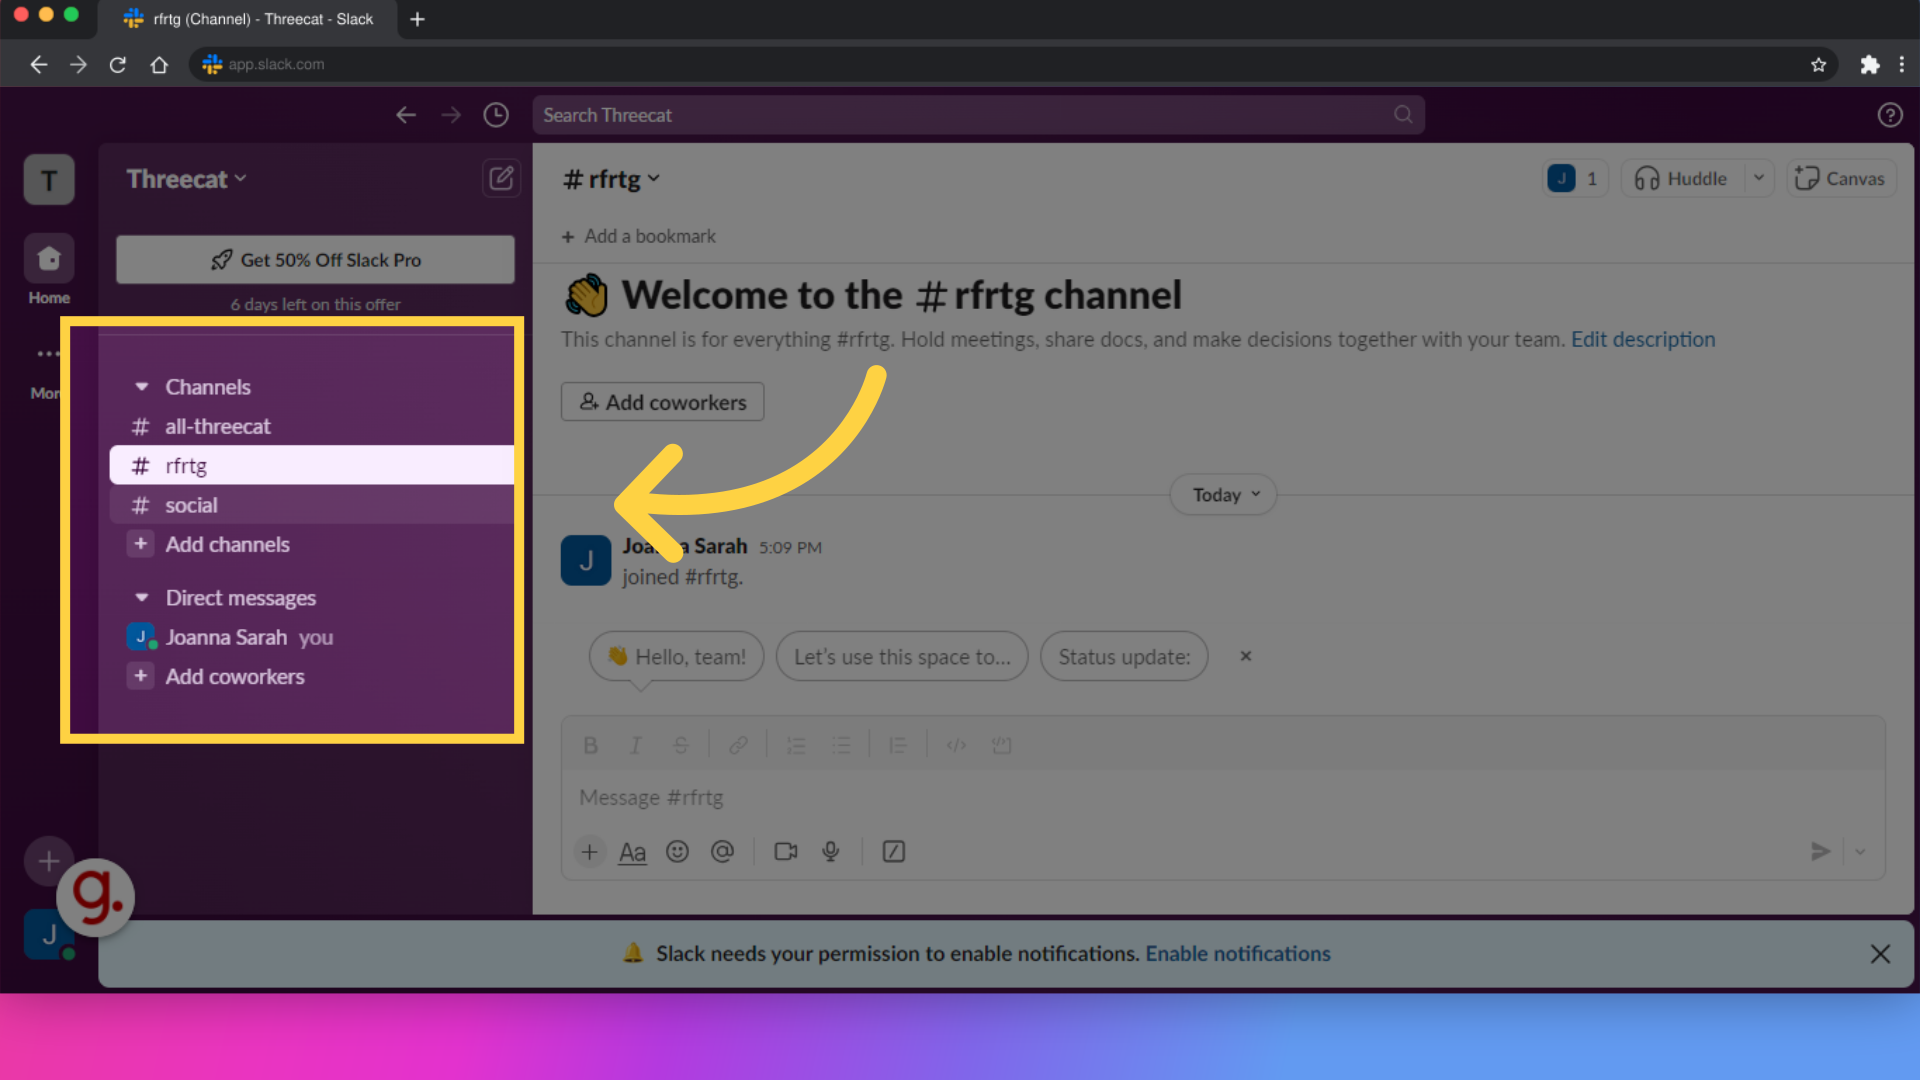The image size is (1920, 1080).
Task: View the channel members count
Action: [1576, 179]
